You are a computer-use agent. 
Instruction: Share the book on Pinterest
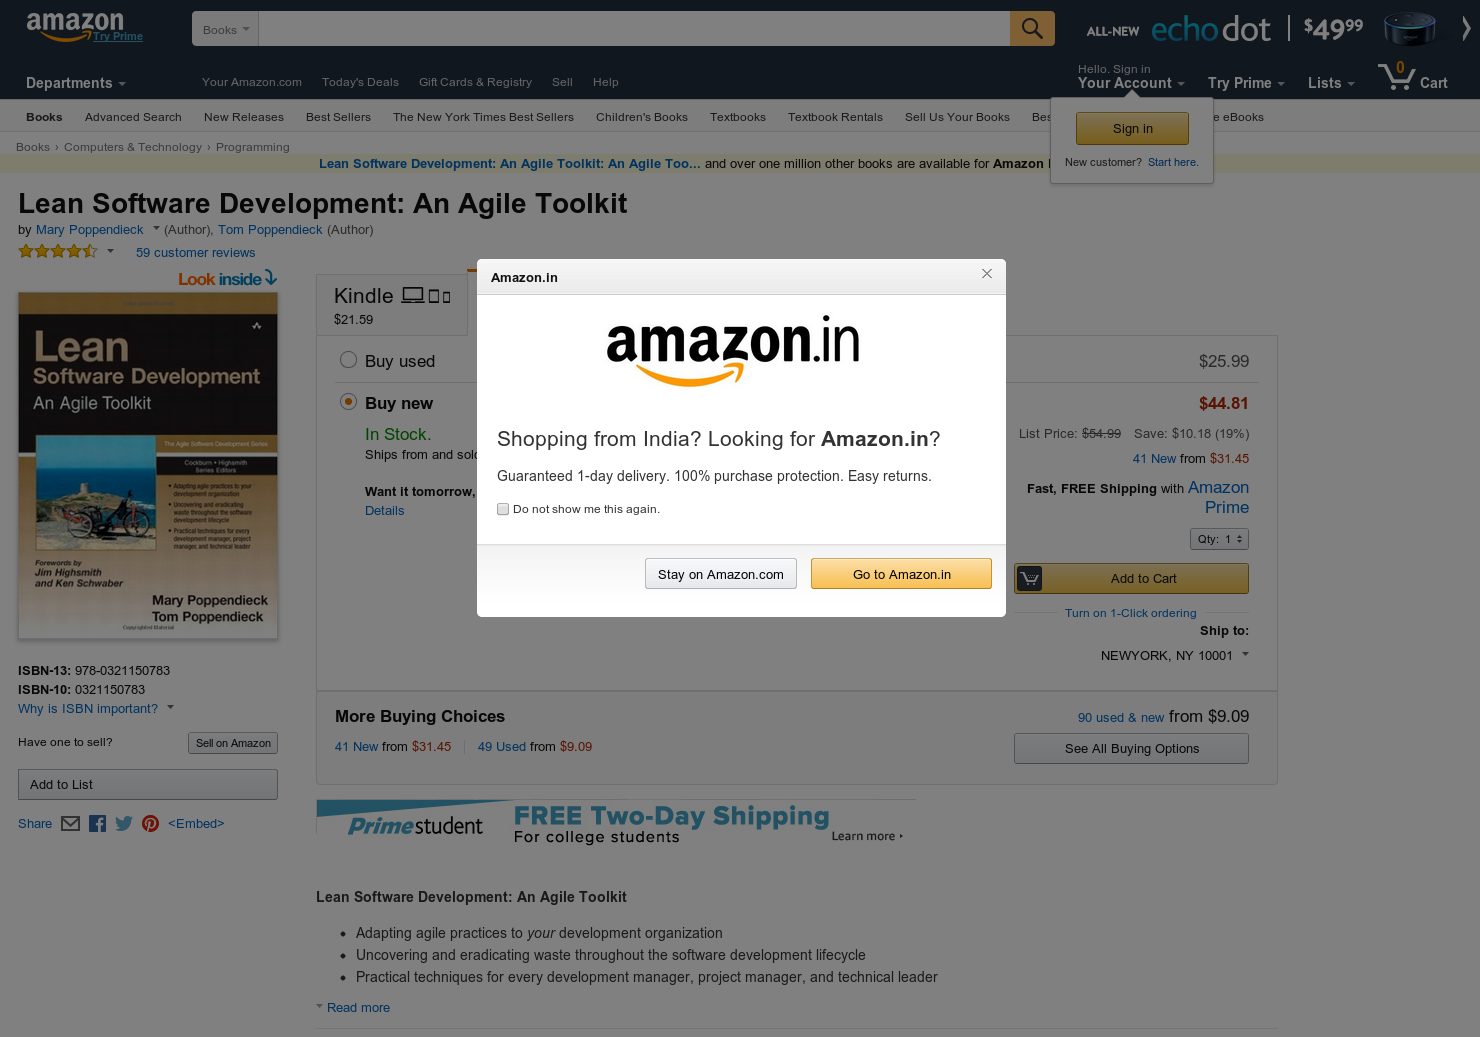tap(150, 823)
